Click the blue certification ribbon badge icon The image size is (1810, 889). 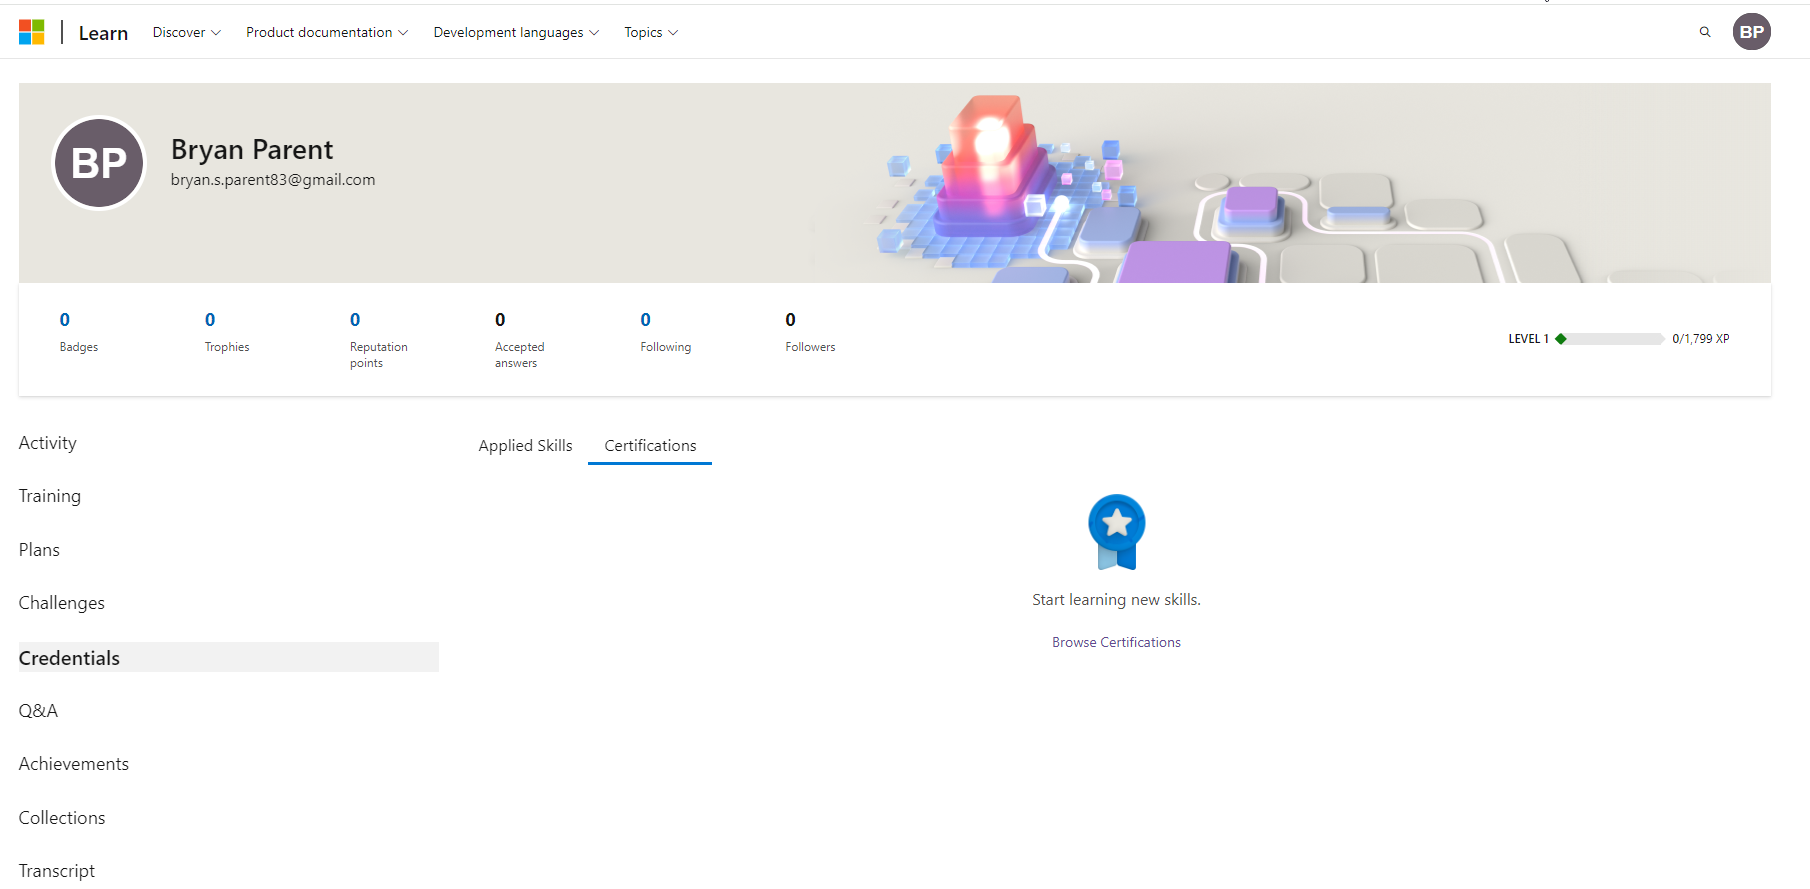point(1117,532)
